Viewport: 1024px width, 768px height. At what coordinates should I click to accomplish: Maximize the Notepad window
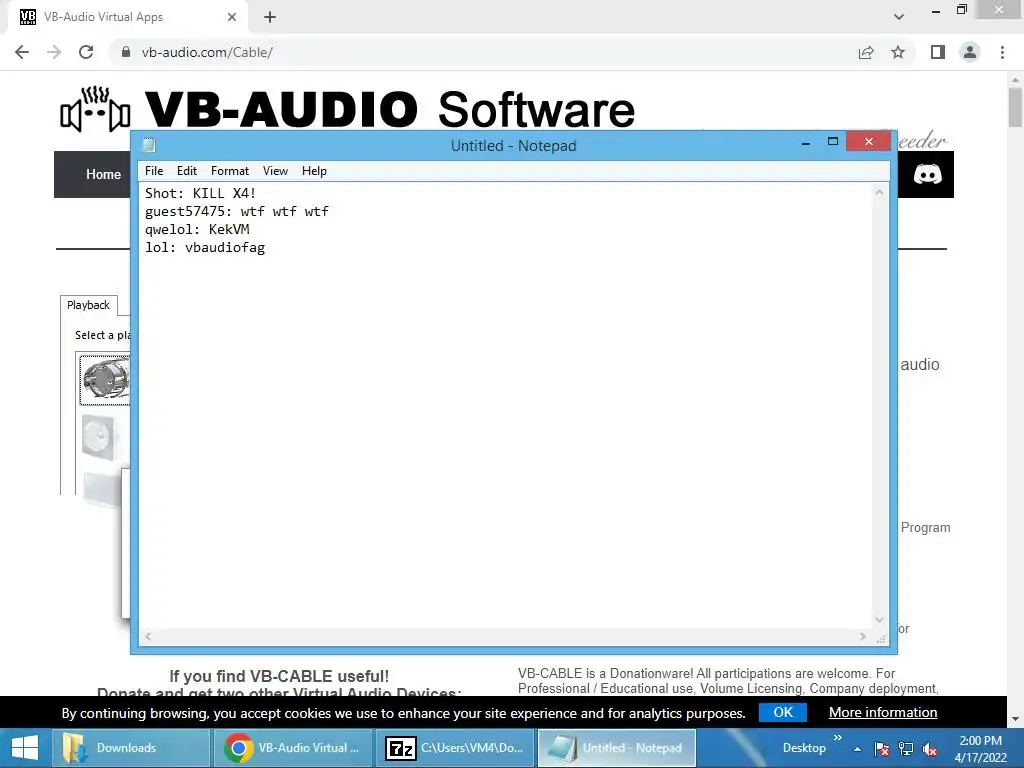[833, 141]
